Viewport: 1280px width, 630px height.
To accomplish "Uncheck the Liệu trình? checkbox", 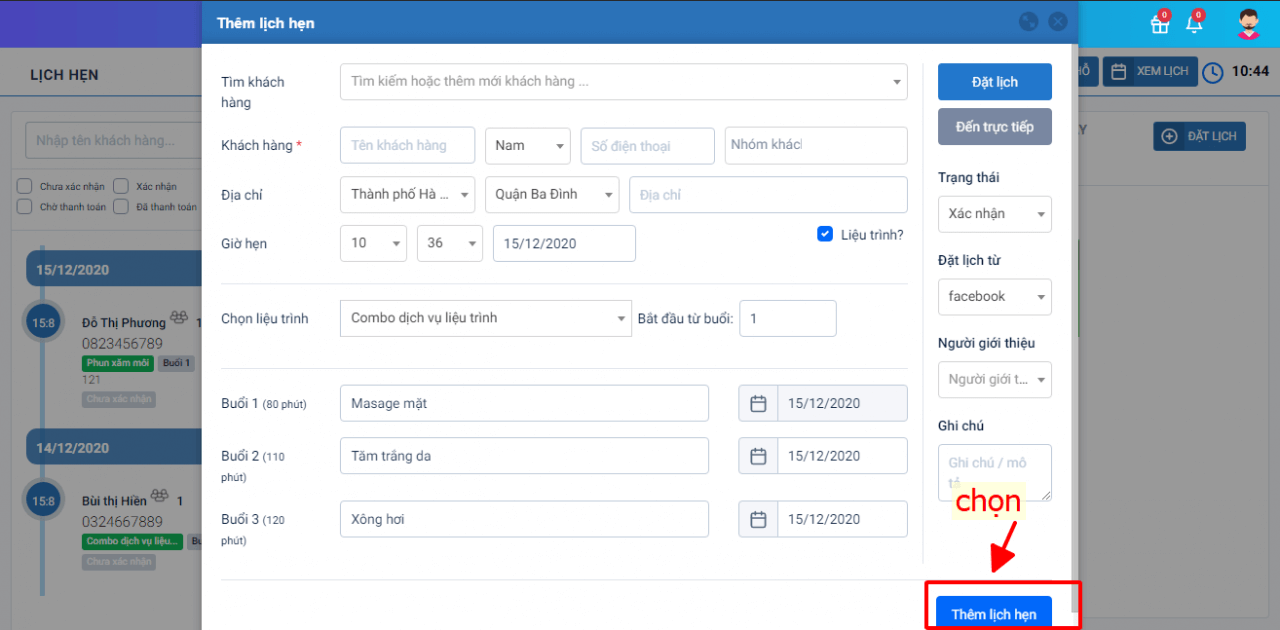I will pyautogui.click(x=825, y=234).
